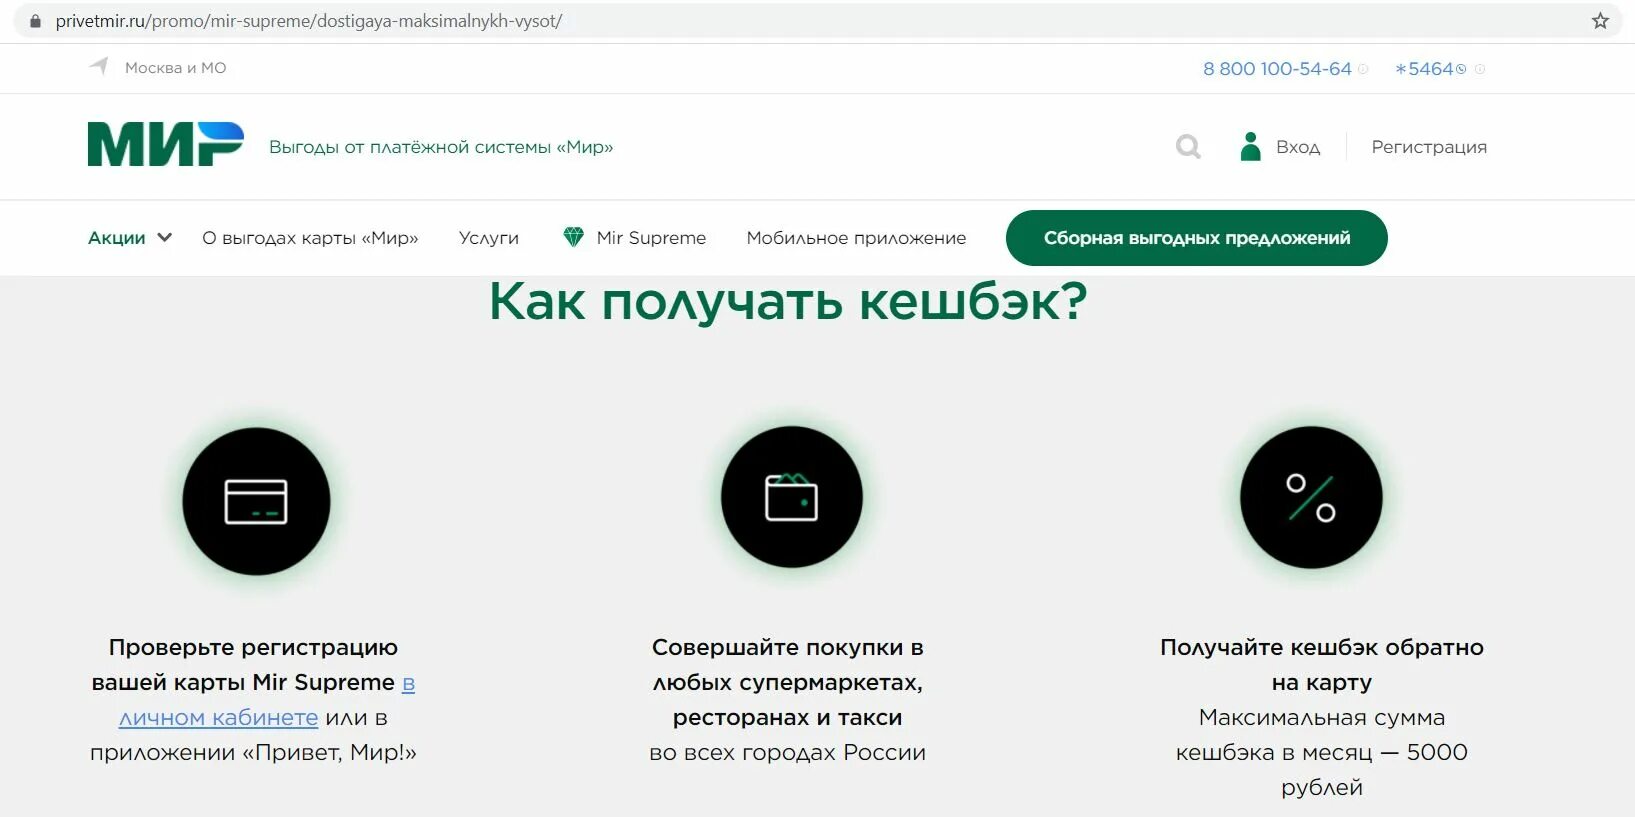
Task: Open the Регистрация link
Action: [1429, 147]
